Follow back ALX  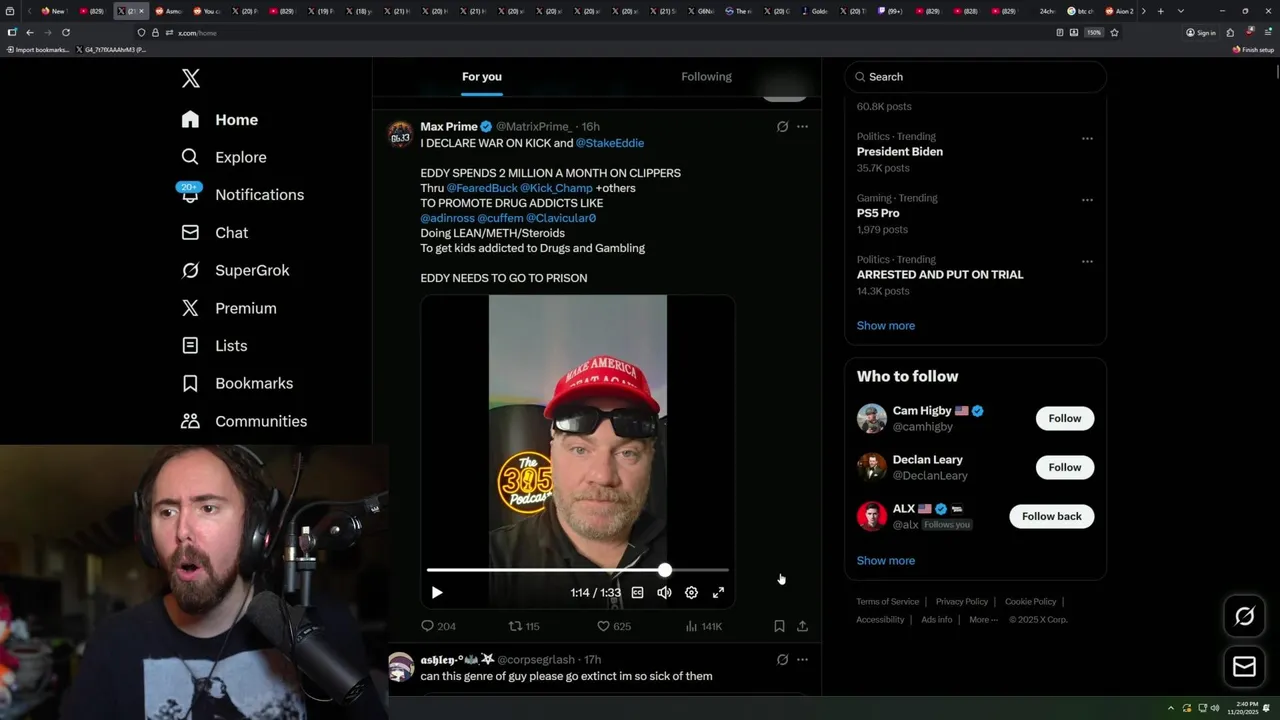[1051, 516]
